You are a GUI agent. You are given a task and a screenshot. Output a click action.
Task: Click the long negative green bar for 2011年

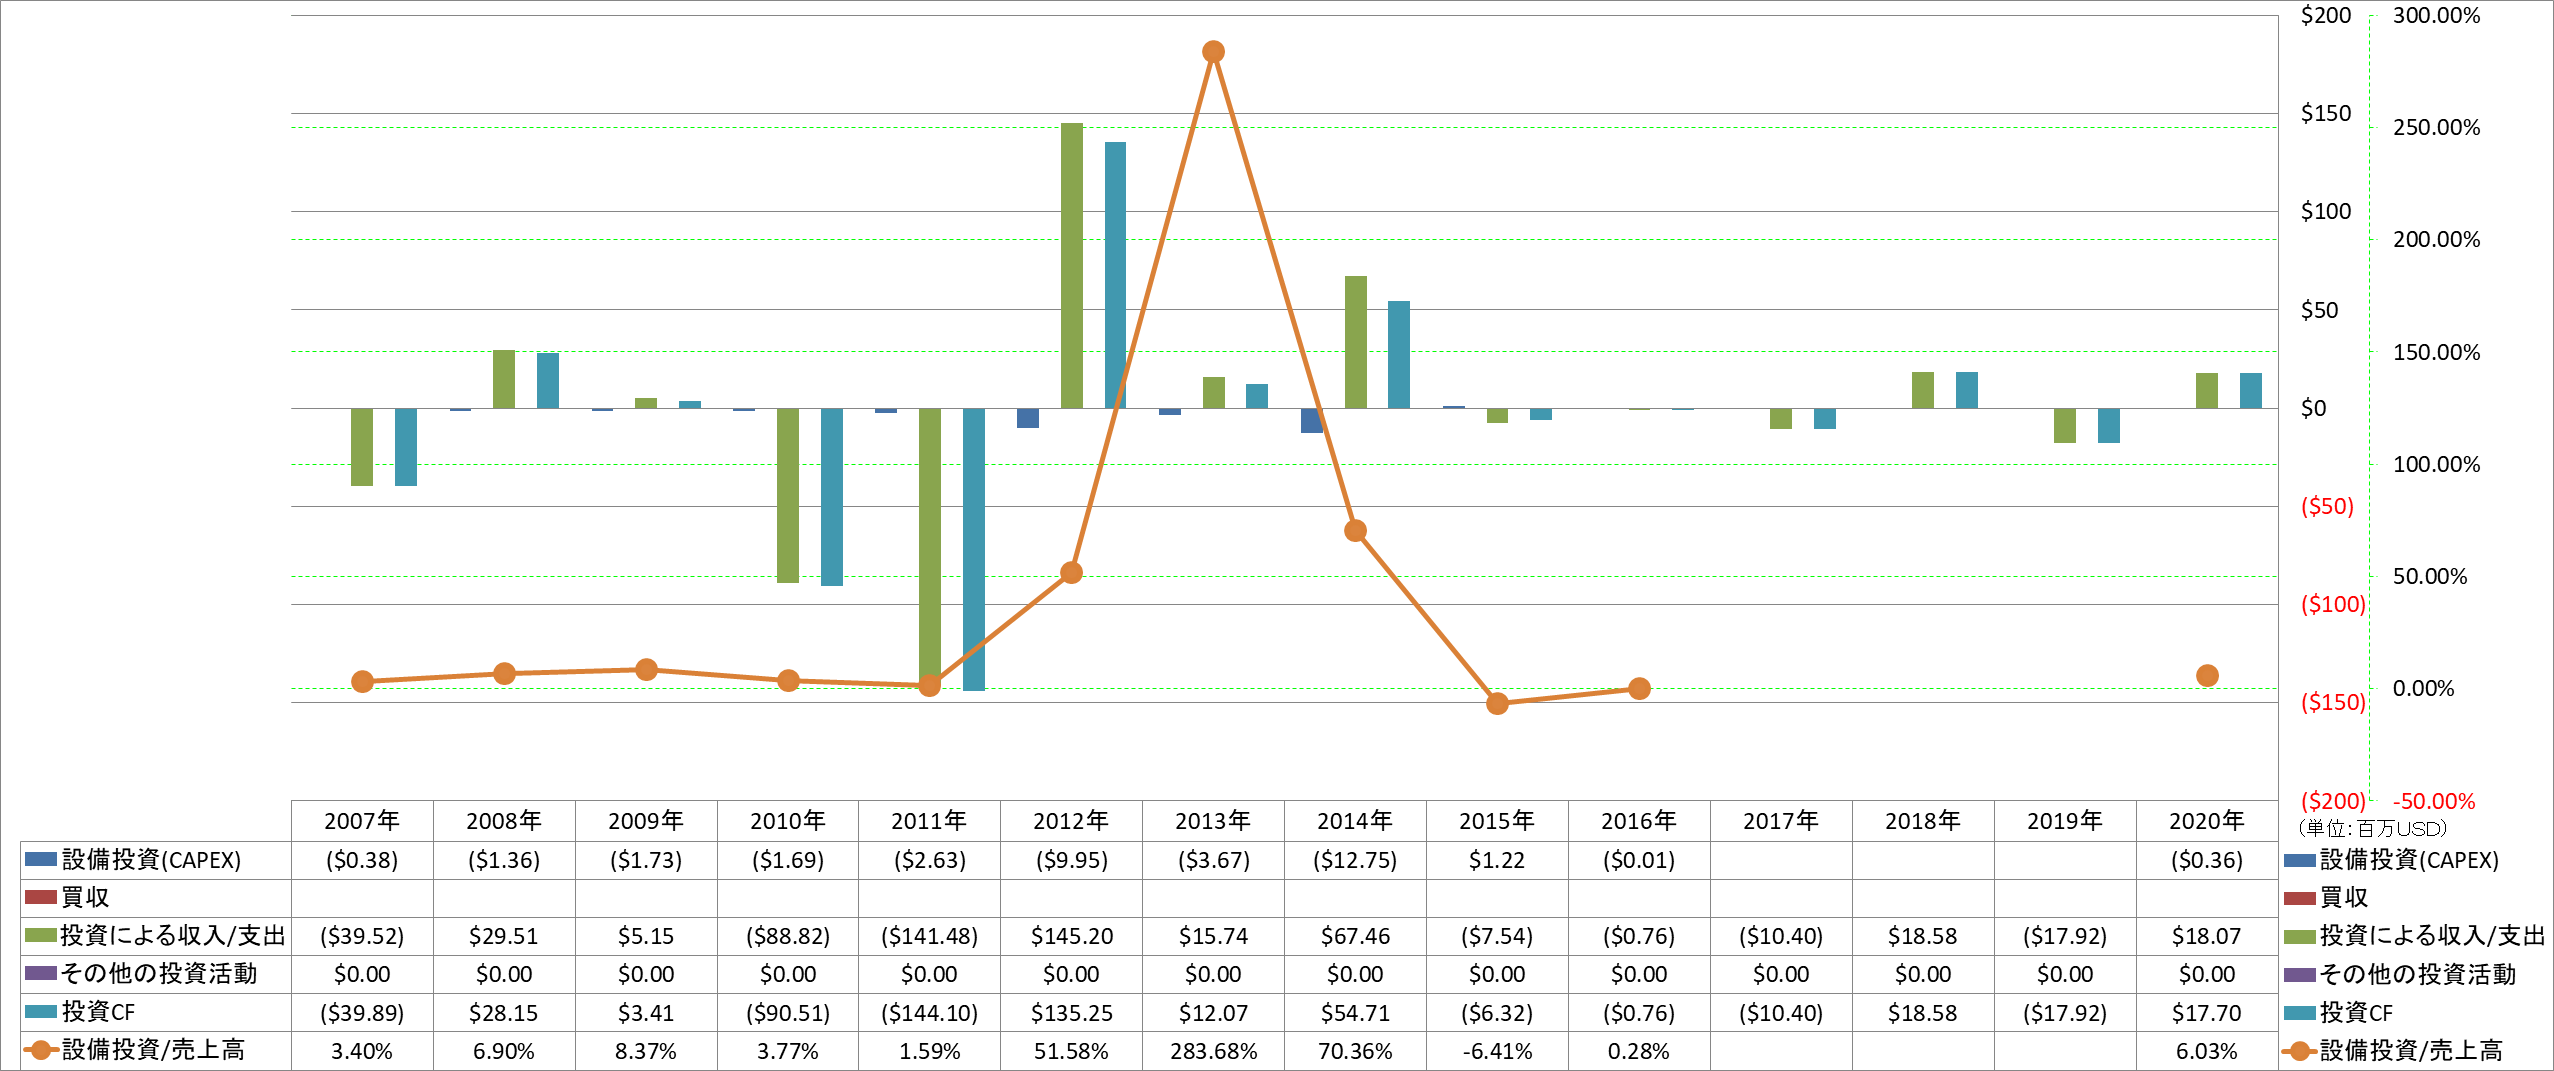pyautogui.click(x=930, y=547)
